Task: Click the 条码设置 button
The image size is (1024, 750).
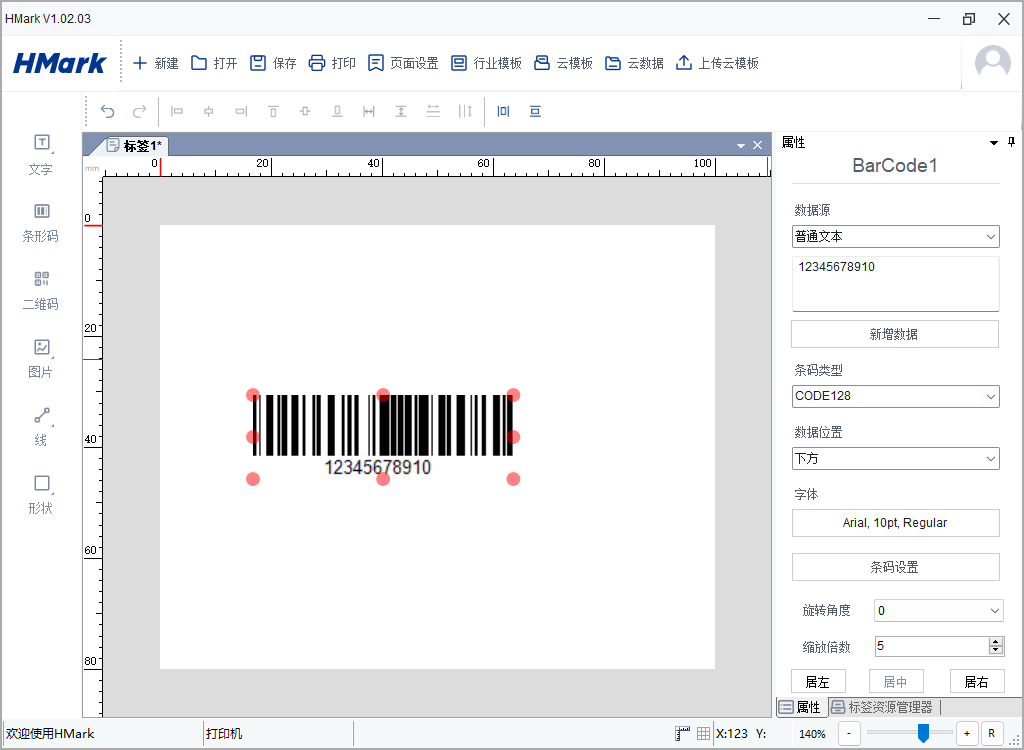Action: (x=895, y=567)
